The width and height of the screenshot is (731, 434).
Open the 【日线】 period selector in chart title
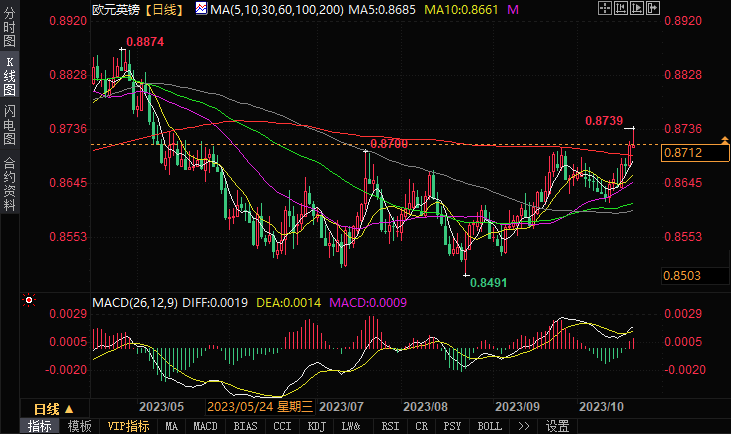tap(161, 10)
